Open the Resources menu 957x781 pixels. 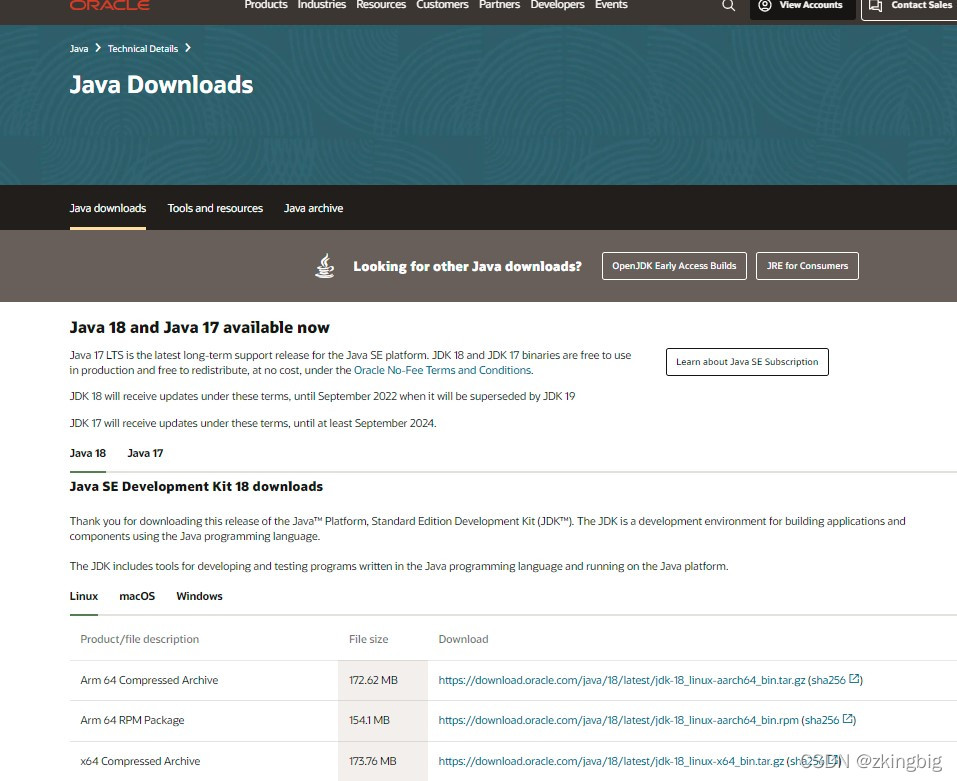tap(381, 5)
